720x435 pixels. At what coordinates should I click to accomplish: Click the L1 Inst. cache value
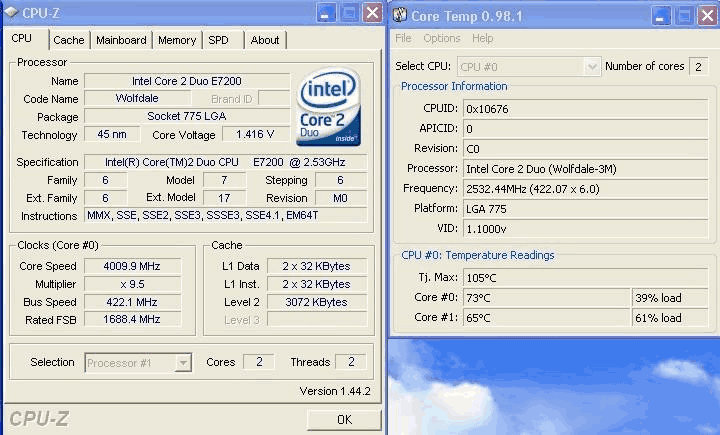(x=317, y=284)
